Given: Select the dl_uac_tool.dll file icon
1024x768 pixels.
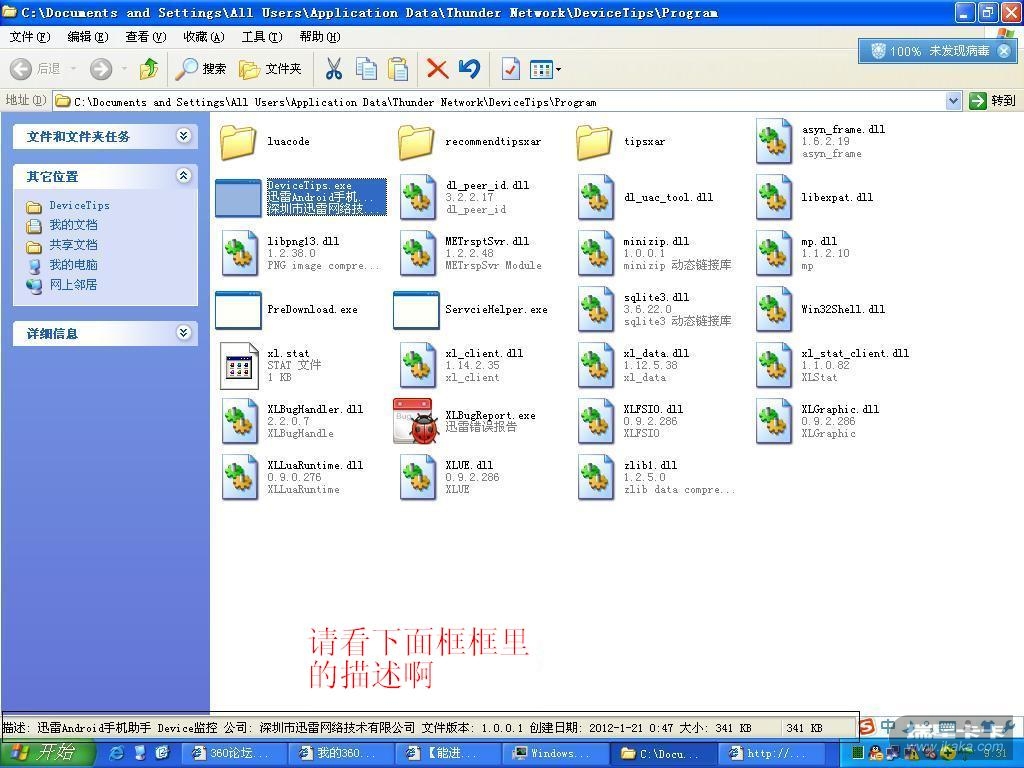Looking at the screenshot, I should (596, 197).
